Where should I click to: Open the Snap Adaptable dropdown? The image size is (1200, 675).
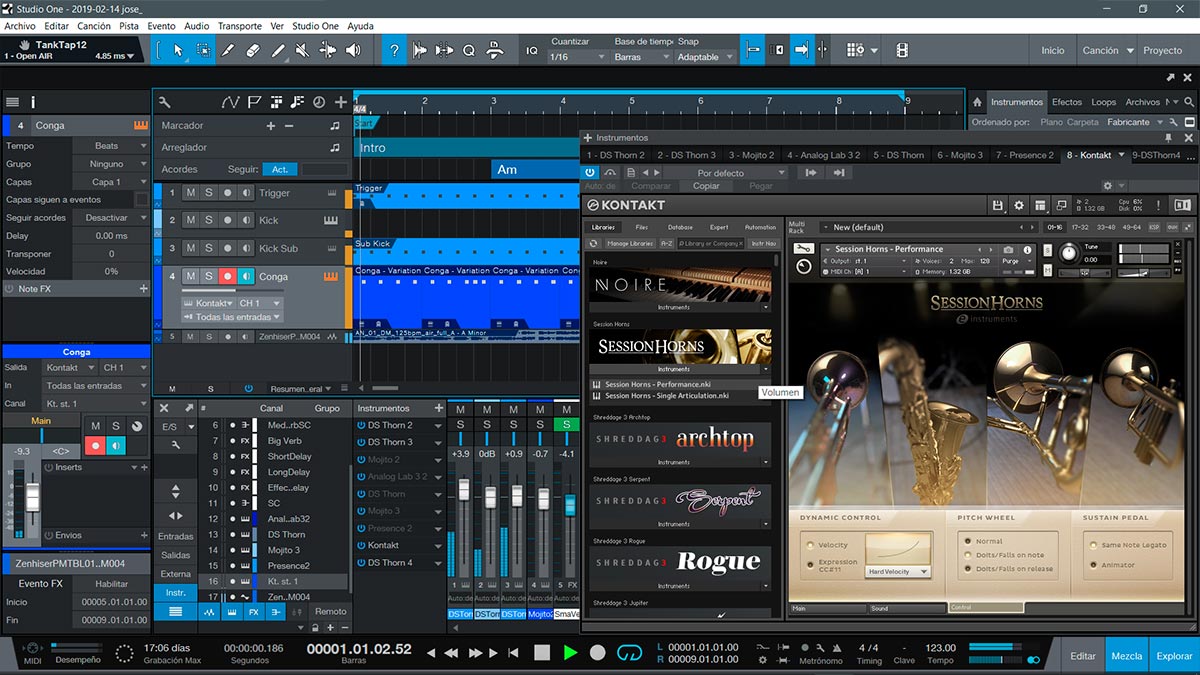pos(706,57)
